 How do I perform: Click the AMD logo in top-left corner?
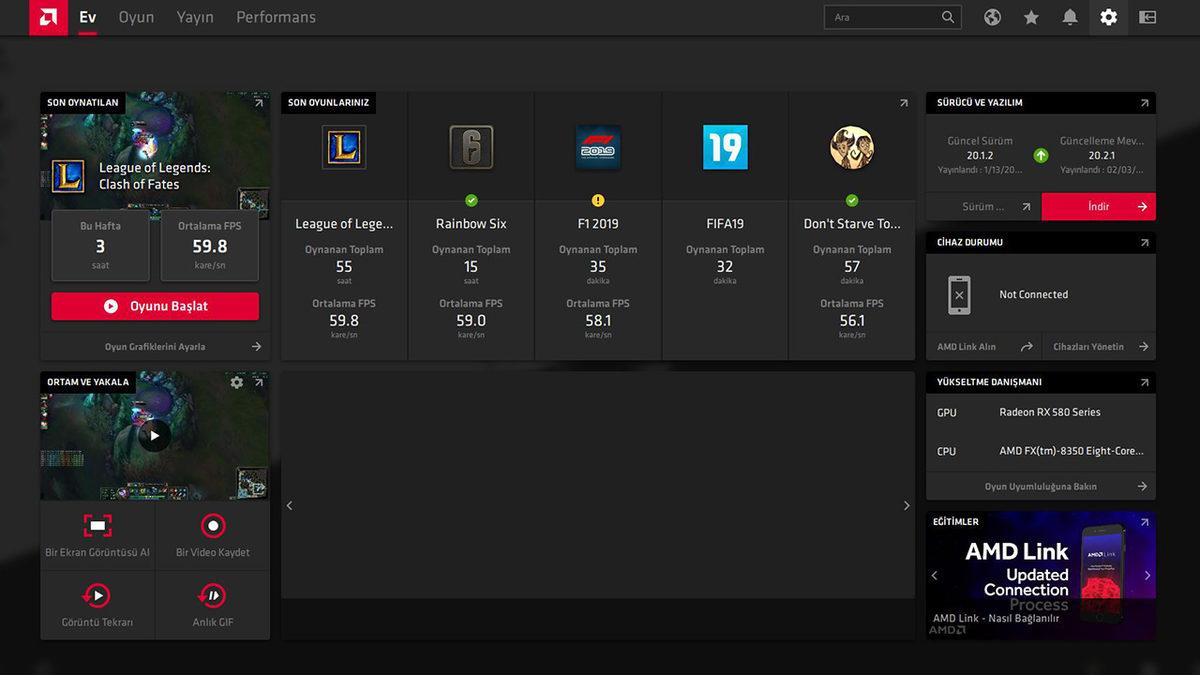[x=48, y=18]
